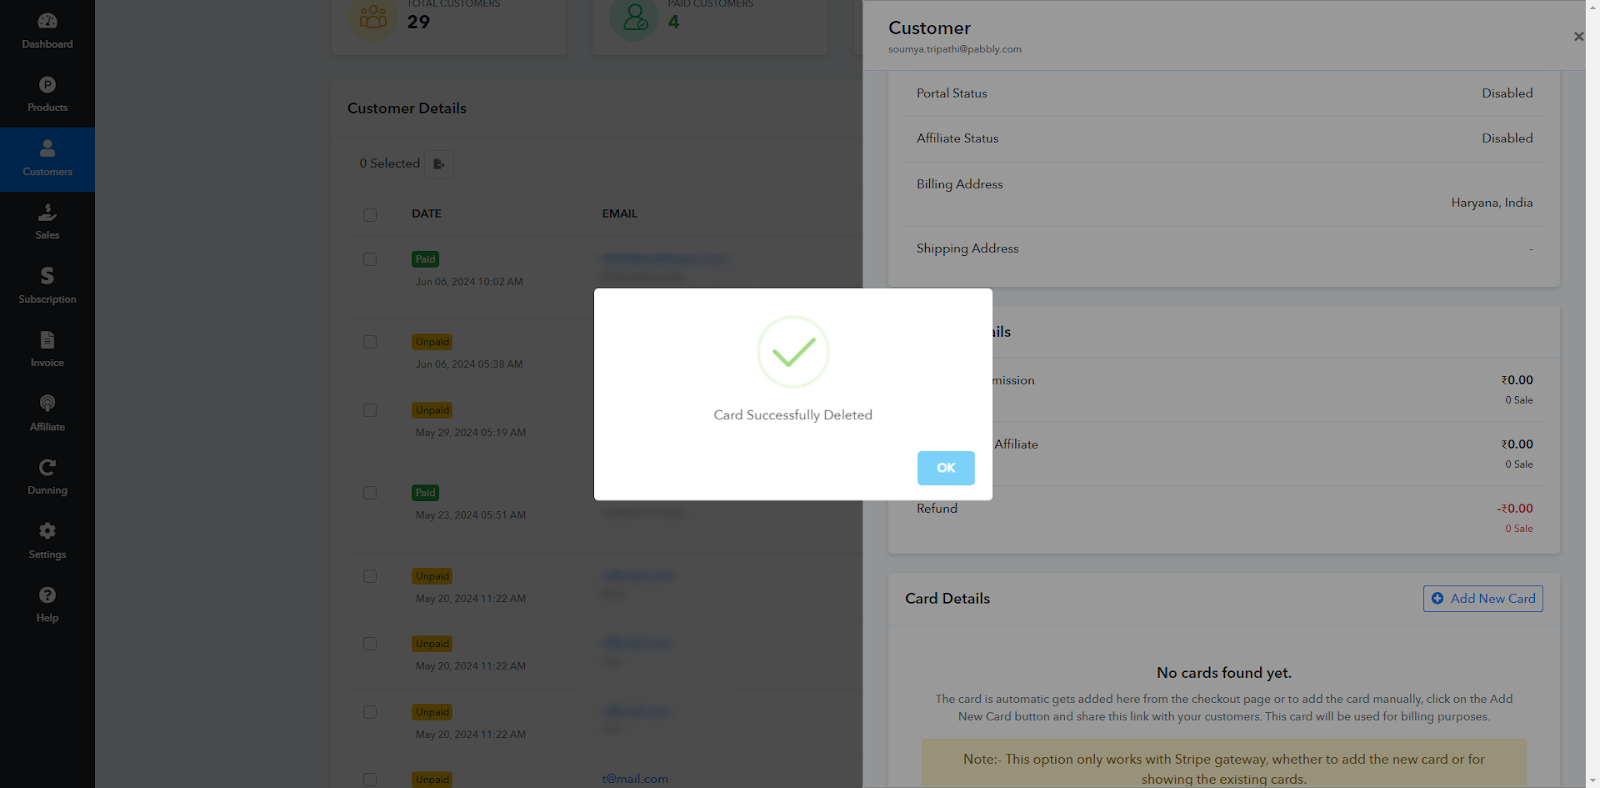Click the Customers sidebar menu item

[47, 159]
